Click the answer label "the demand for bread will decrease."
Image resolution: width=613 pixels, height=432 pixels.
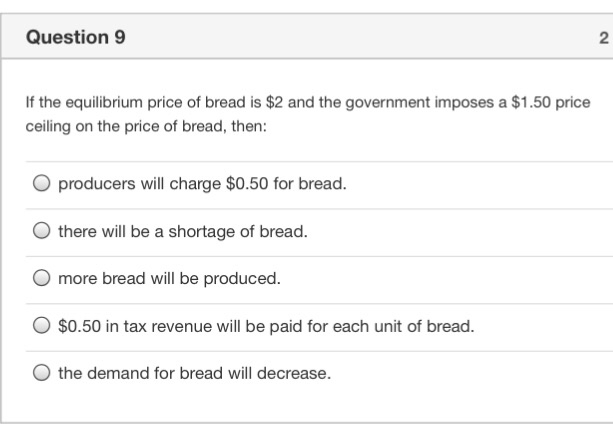coord(194,374)
